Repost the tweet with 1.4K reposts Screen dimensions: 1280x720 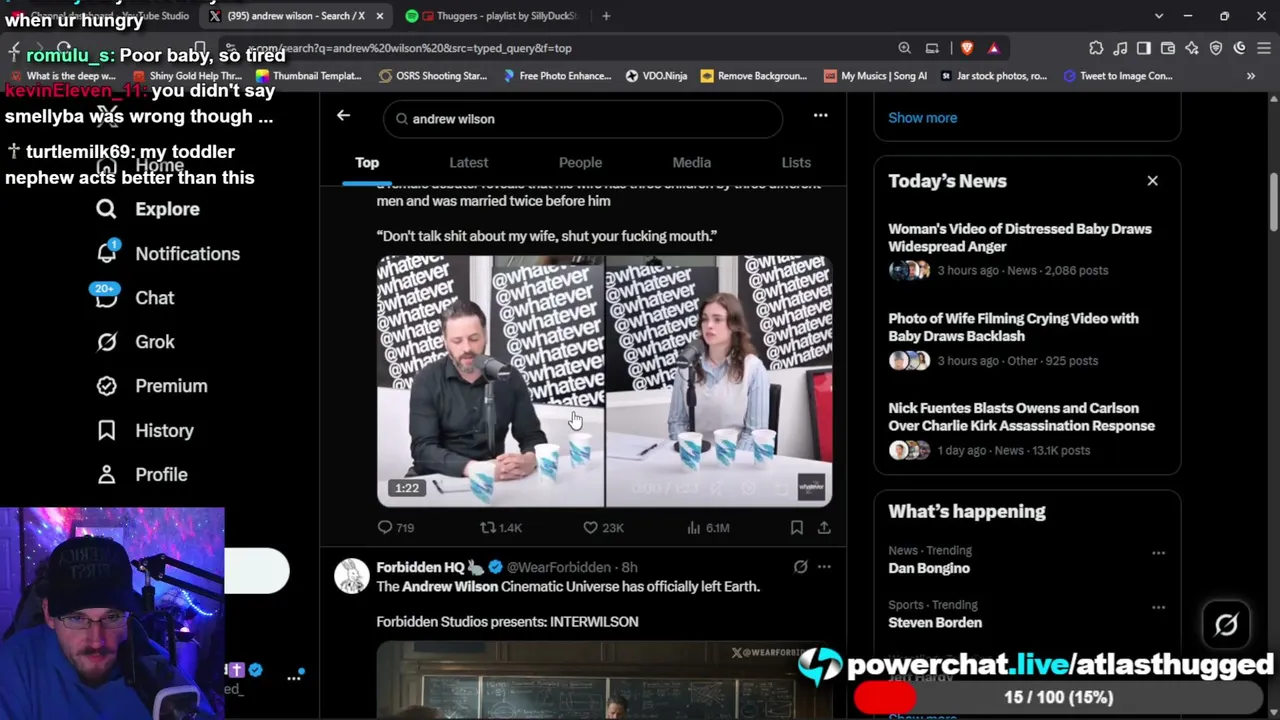(x=501, y=527)
